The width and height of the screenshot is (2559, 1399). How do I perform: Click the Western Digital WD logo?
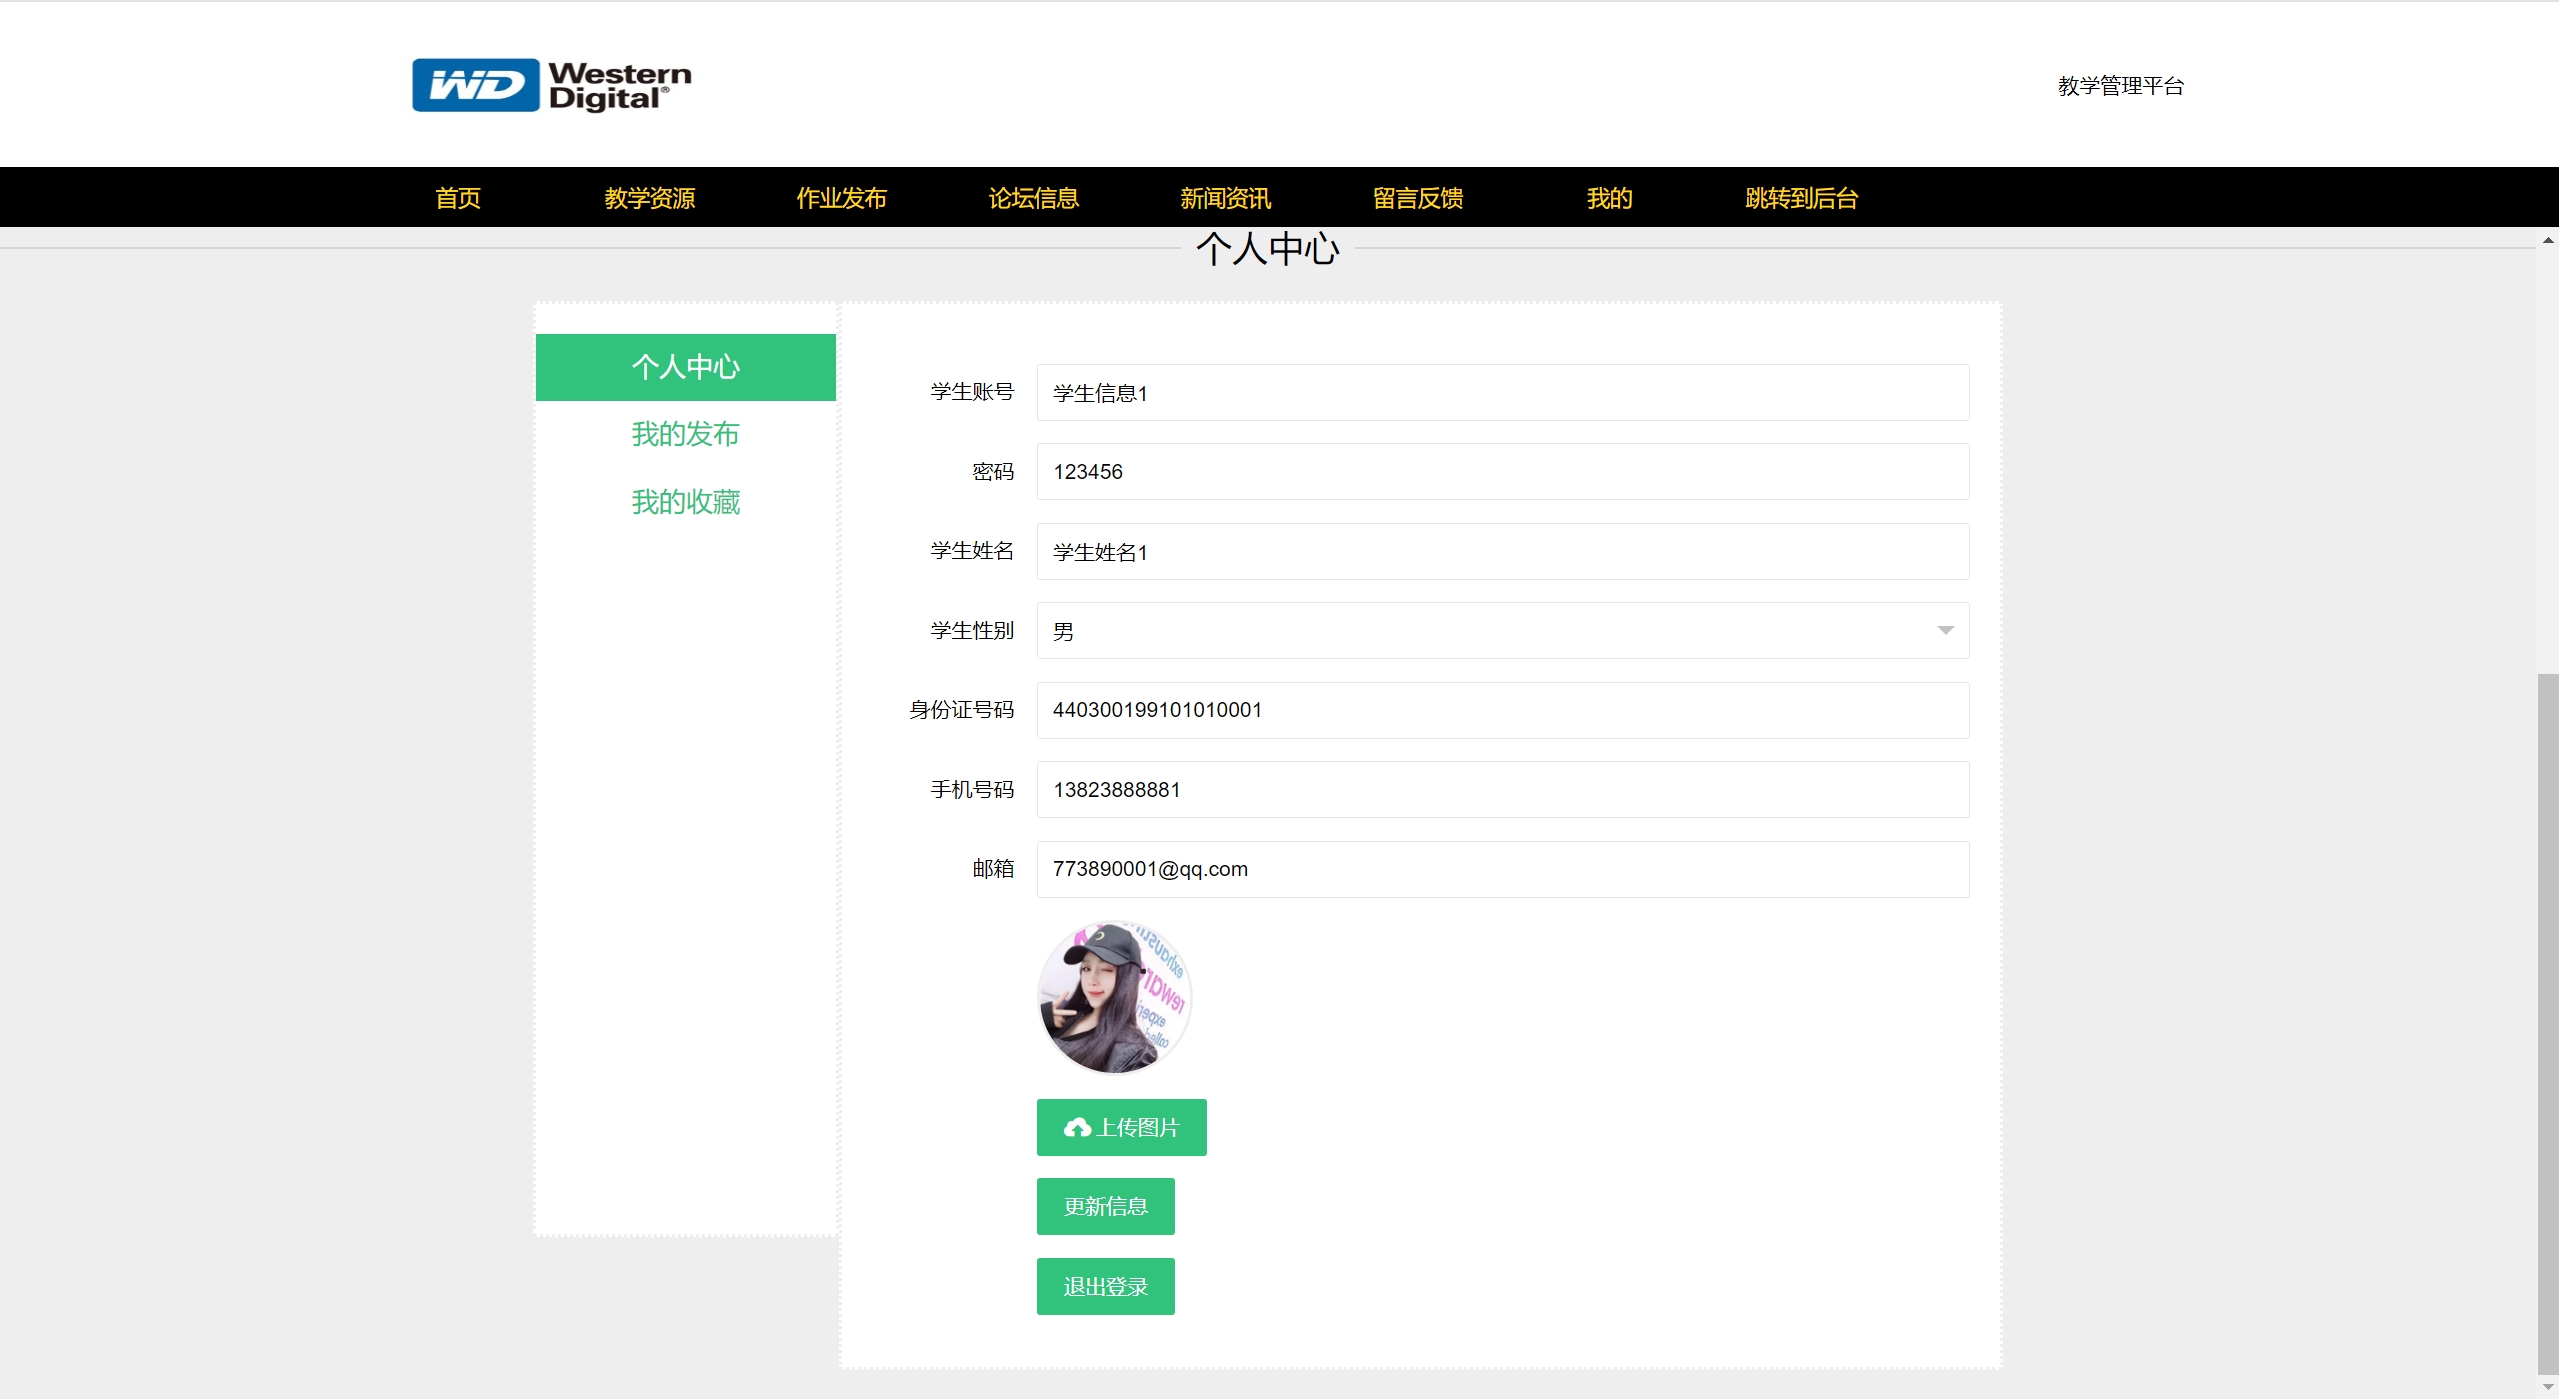click(551, 85)
